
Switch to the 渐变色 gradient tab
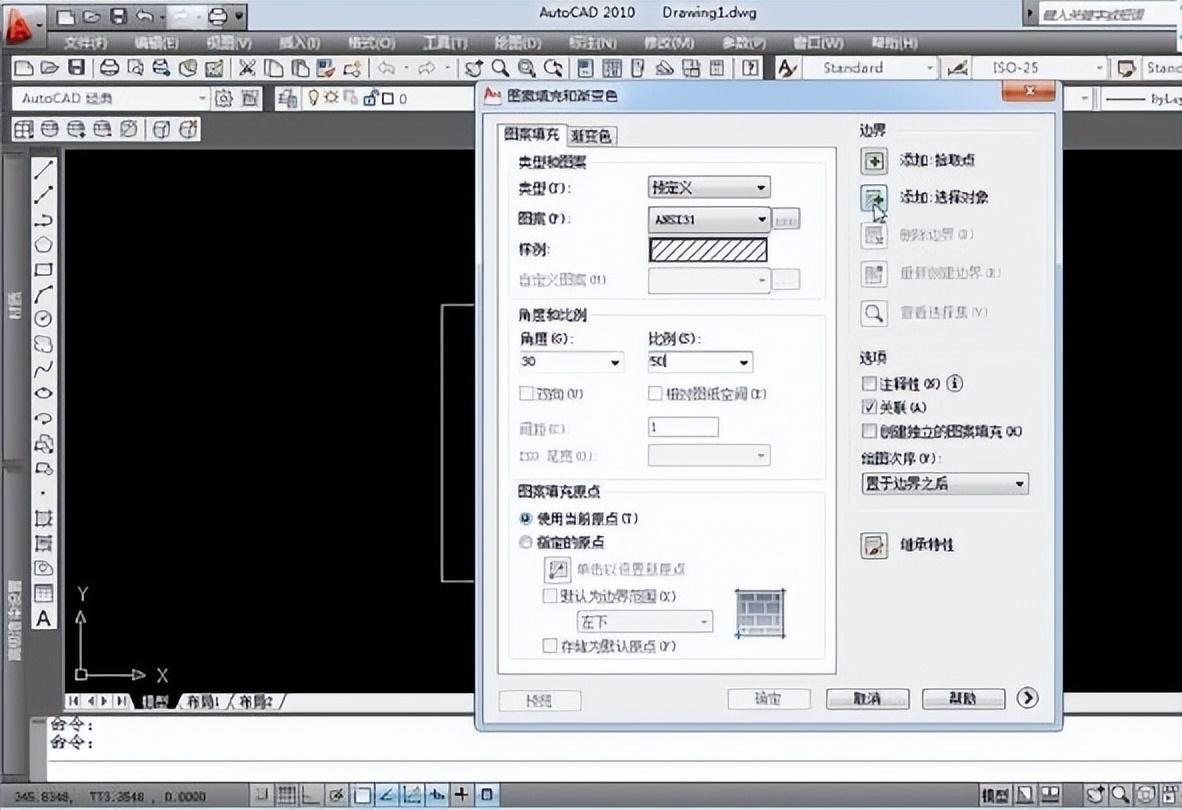pos(594,134)
